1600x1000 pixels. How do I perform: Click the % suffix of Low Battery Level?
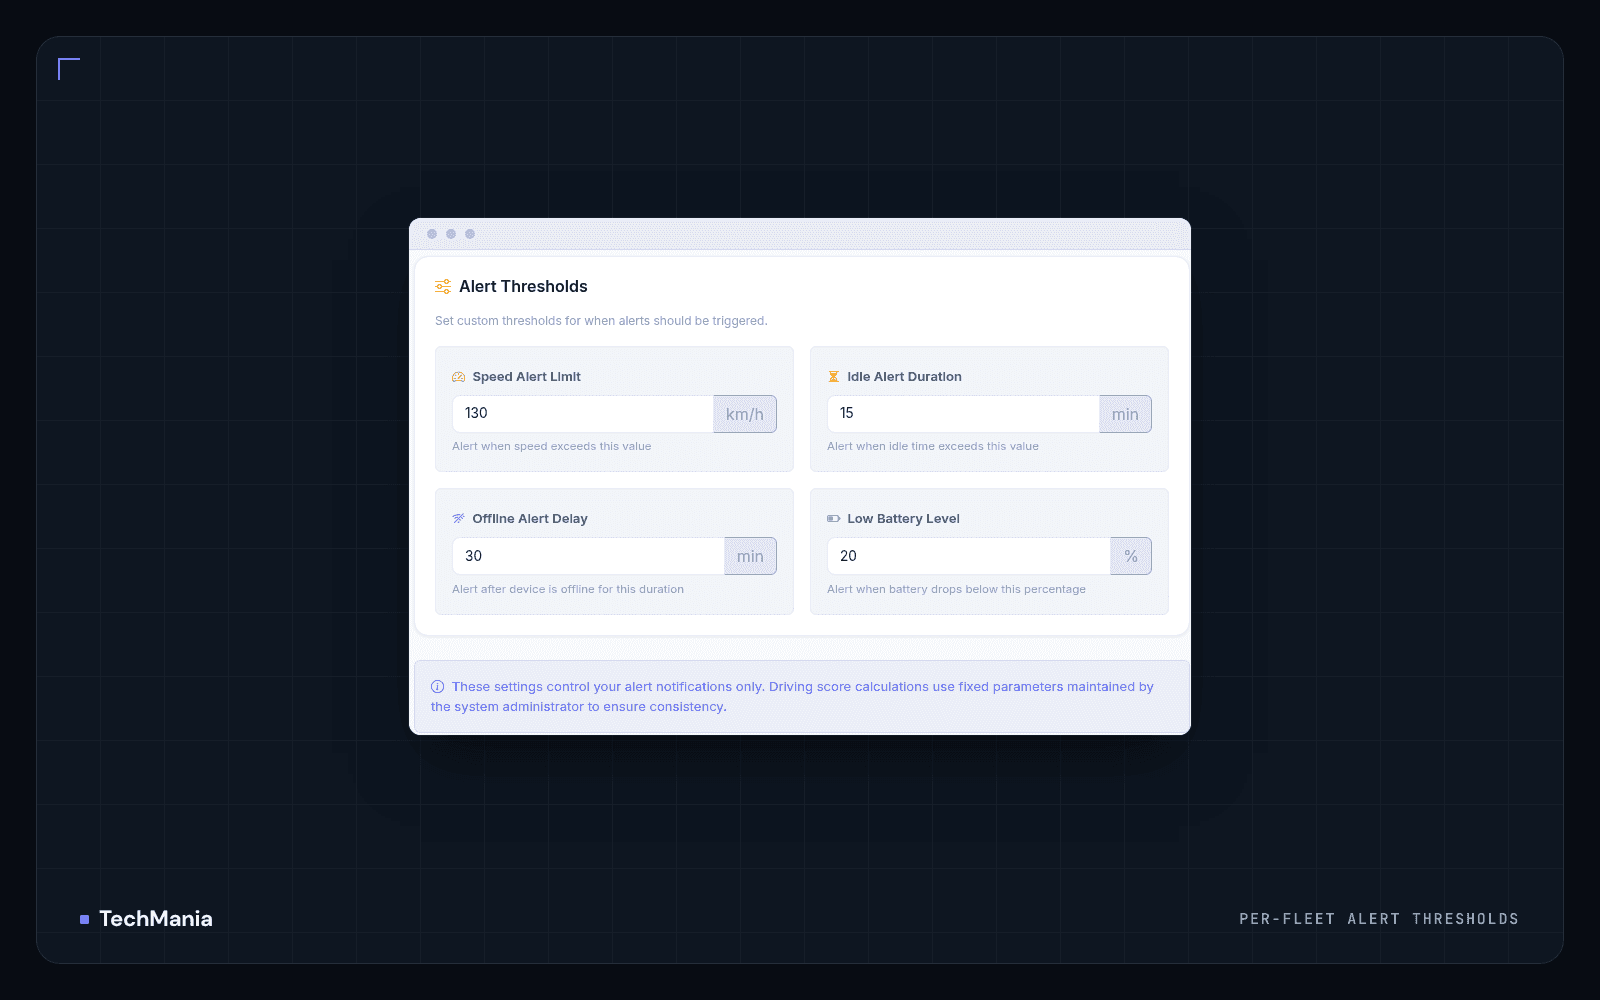click(x=1131, y=556)
